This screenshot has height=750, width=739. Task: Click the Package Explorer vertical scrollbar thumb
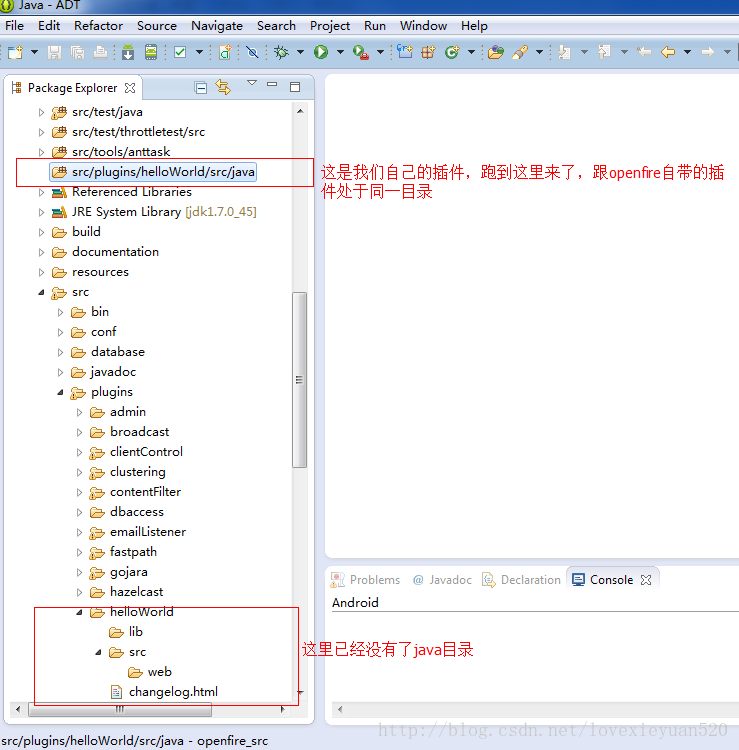[299, 380]
